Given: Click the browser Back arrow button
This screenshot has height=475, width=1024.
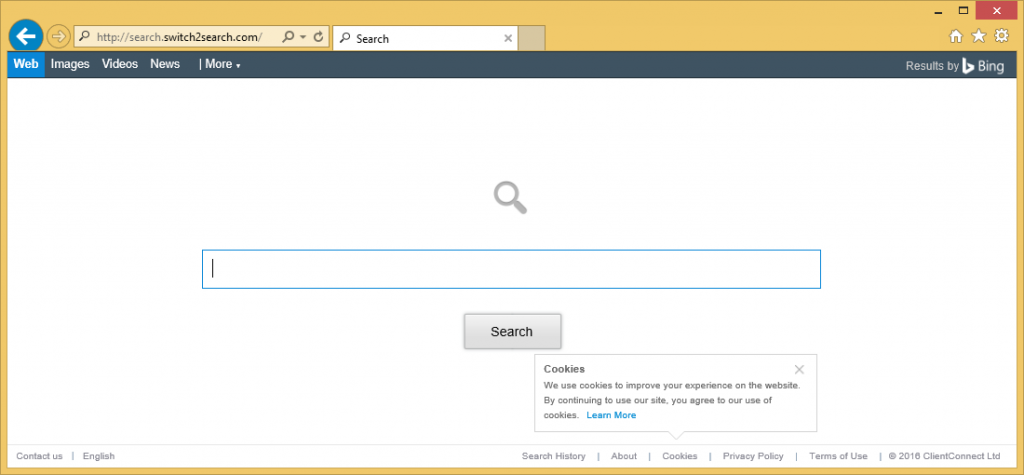Looking at the screenshot, I should point(25,37).
